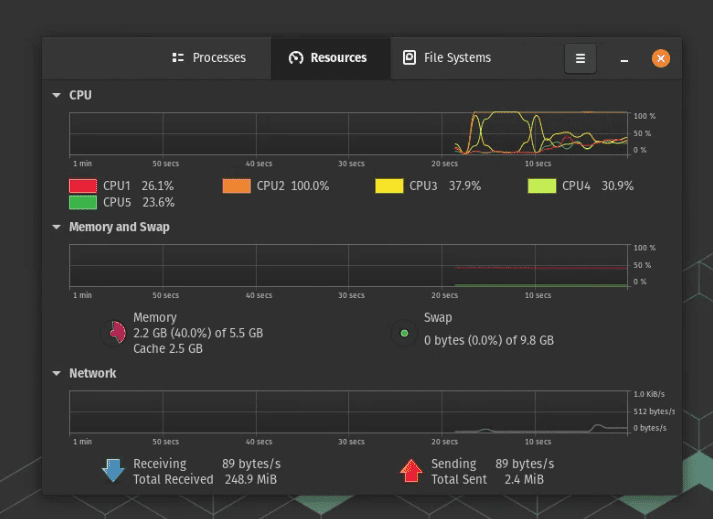713x519 pixels.
Task: Click the Memory pie chart color icon
Action: click(114, 333)
